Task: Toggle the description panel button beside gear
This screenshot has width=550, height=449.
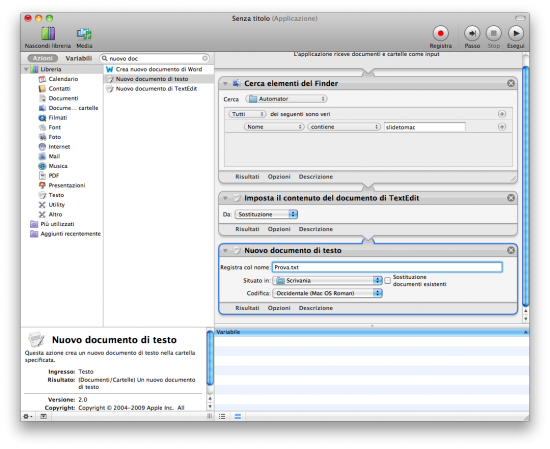Action: coord(43,416)
